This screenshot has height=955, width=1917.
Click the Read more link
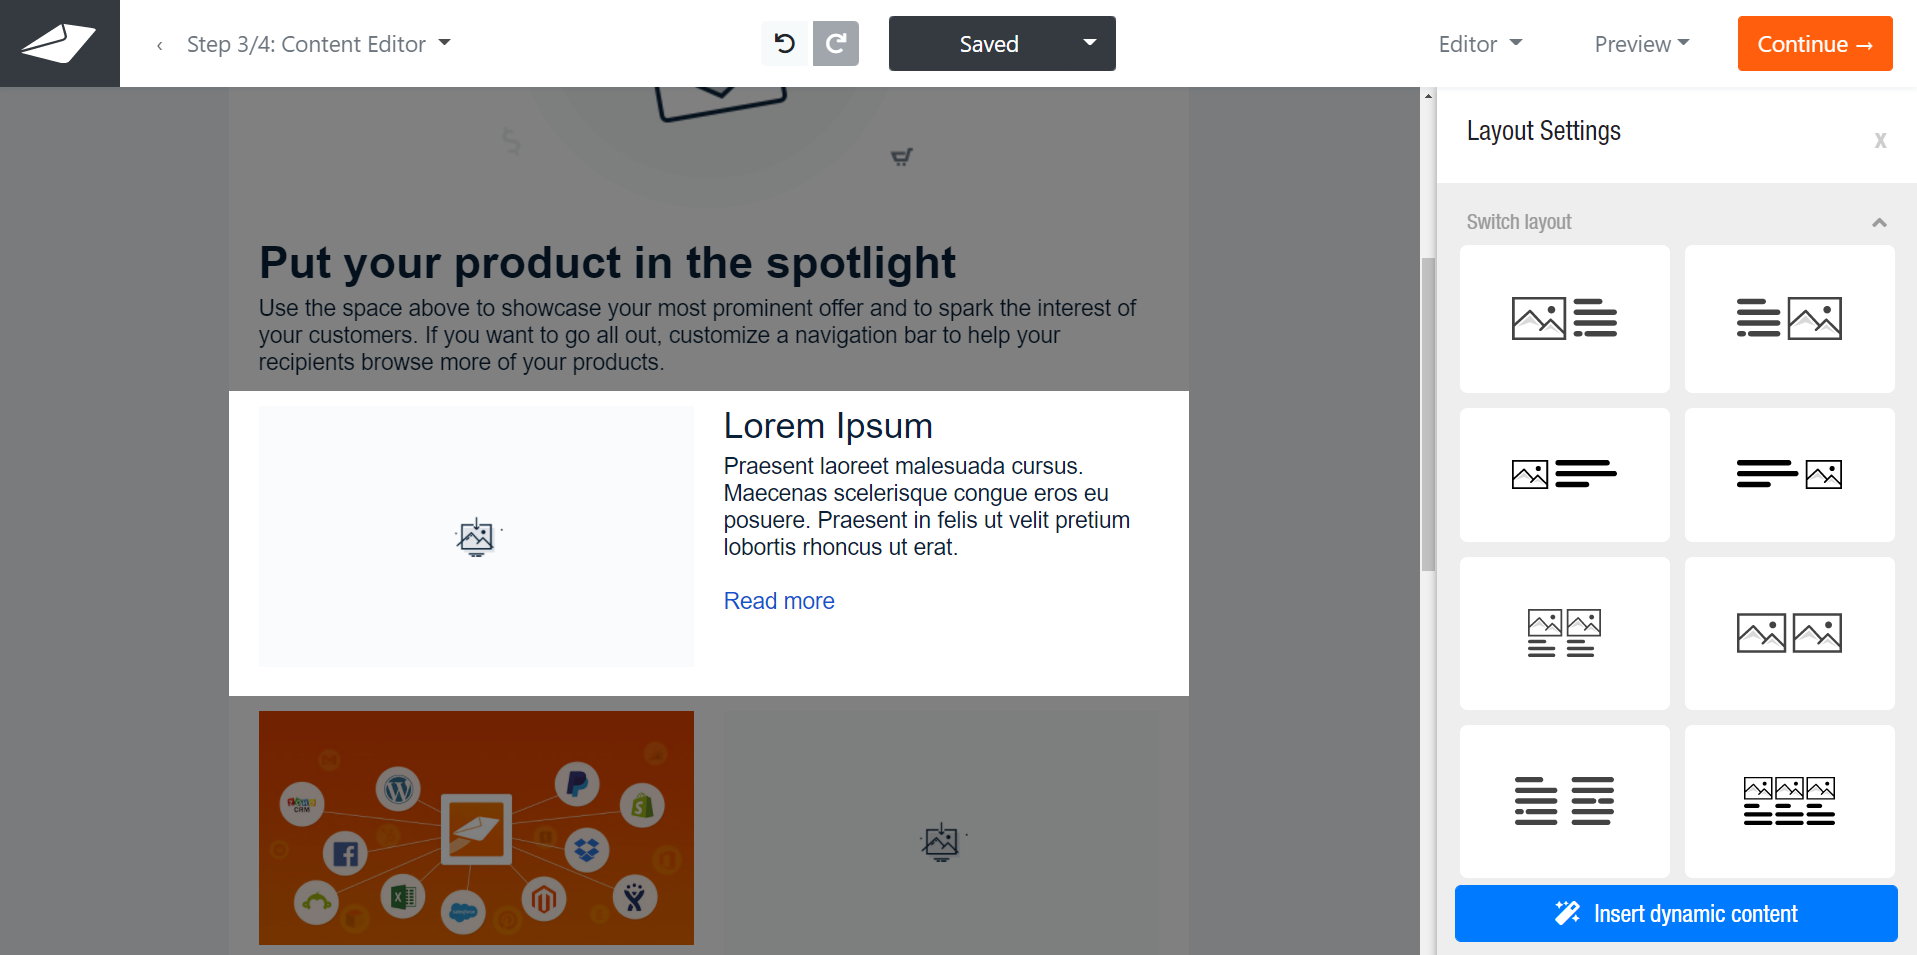pyautogui.click(x=779, y=601)
